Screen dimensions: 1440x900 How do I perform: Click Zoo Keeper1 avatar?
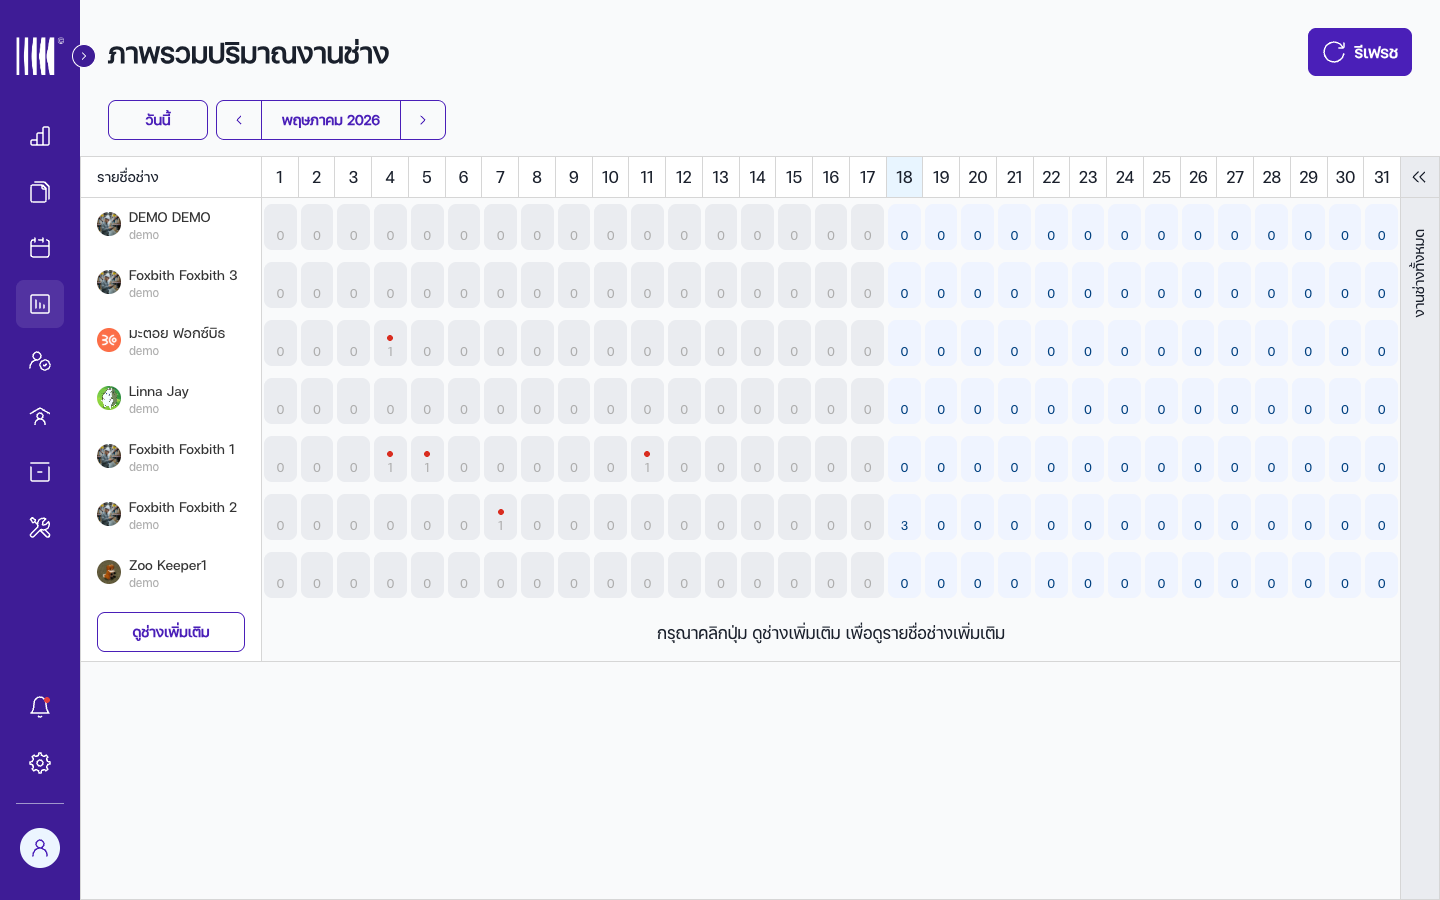tap(109, 572)
